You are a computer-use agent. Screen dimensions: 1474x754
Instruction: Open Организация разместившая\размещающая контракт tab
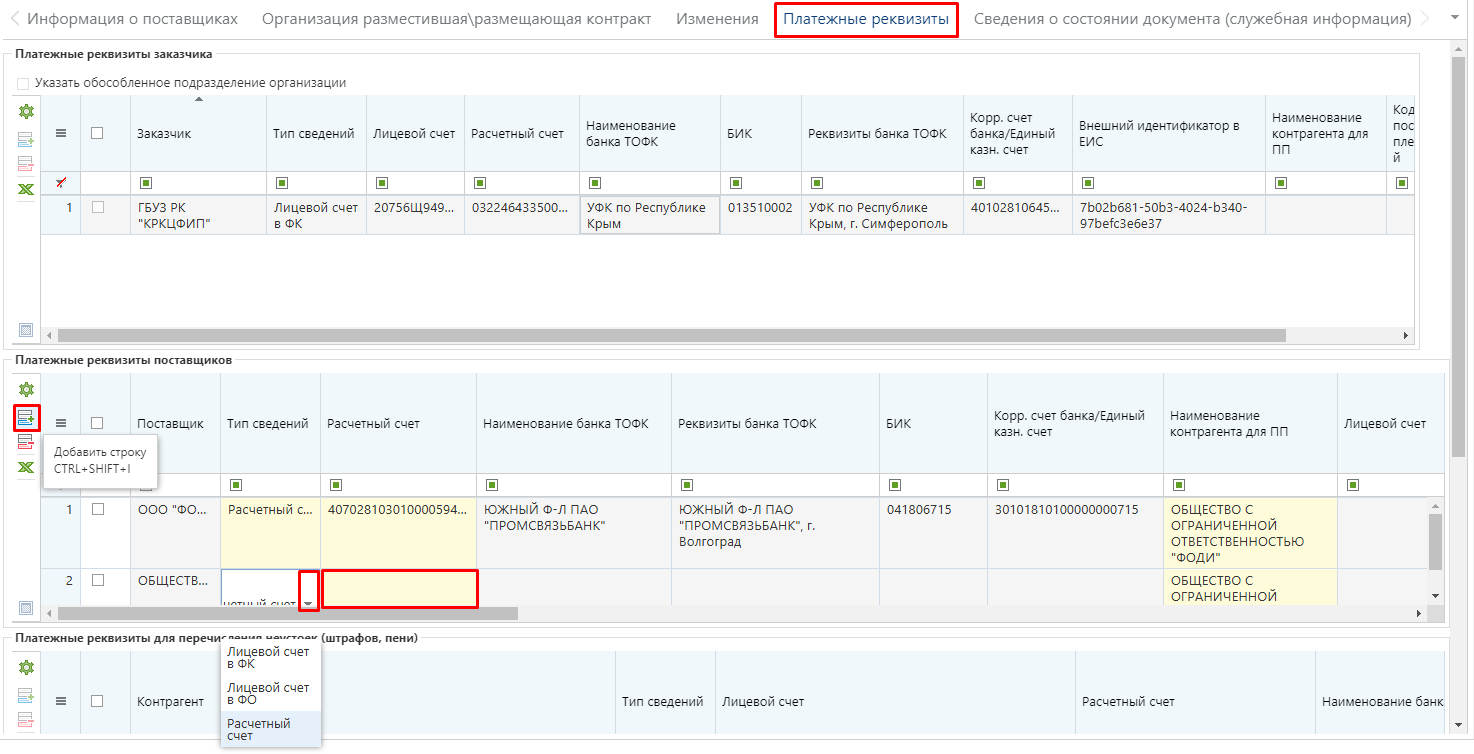[x=457, y=19]
